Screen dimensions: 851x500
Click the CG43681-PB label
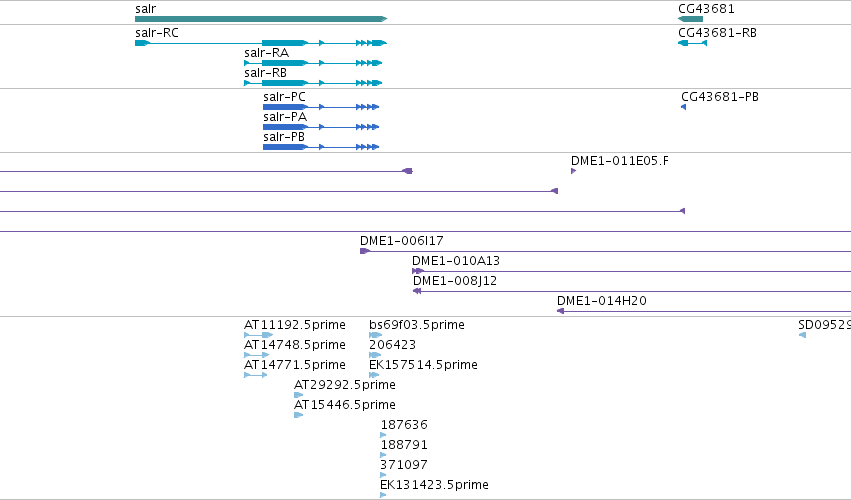[x=720, y=97]
